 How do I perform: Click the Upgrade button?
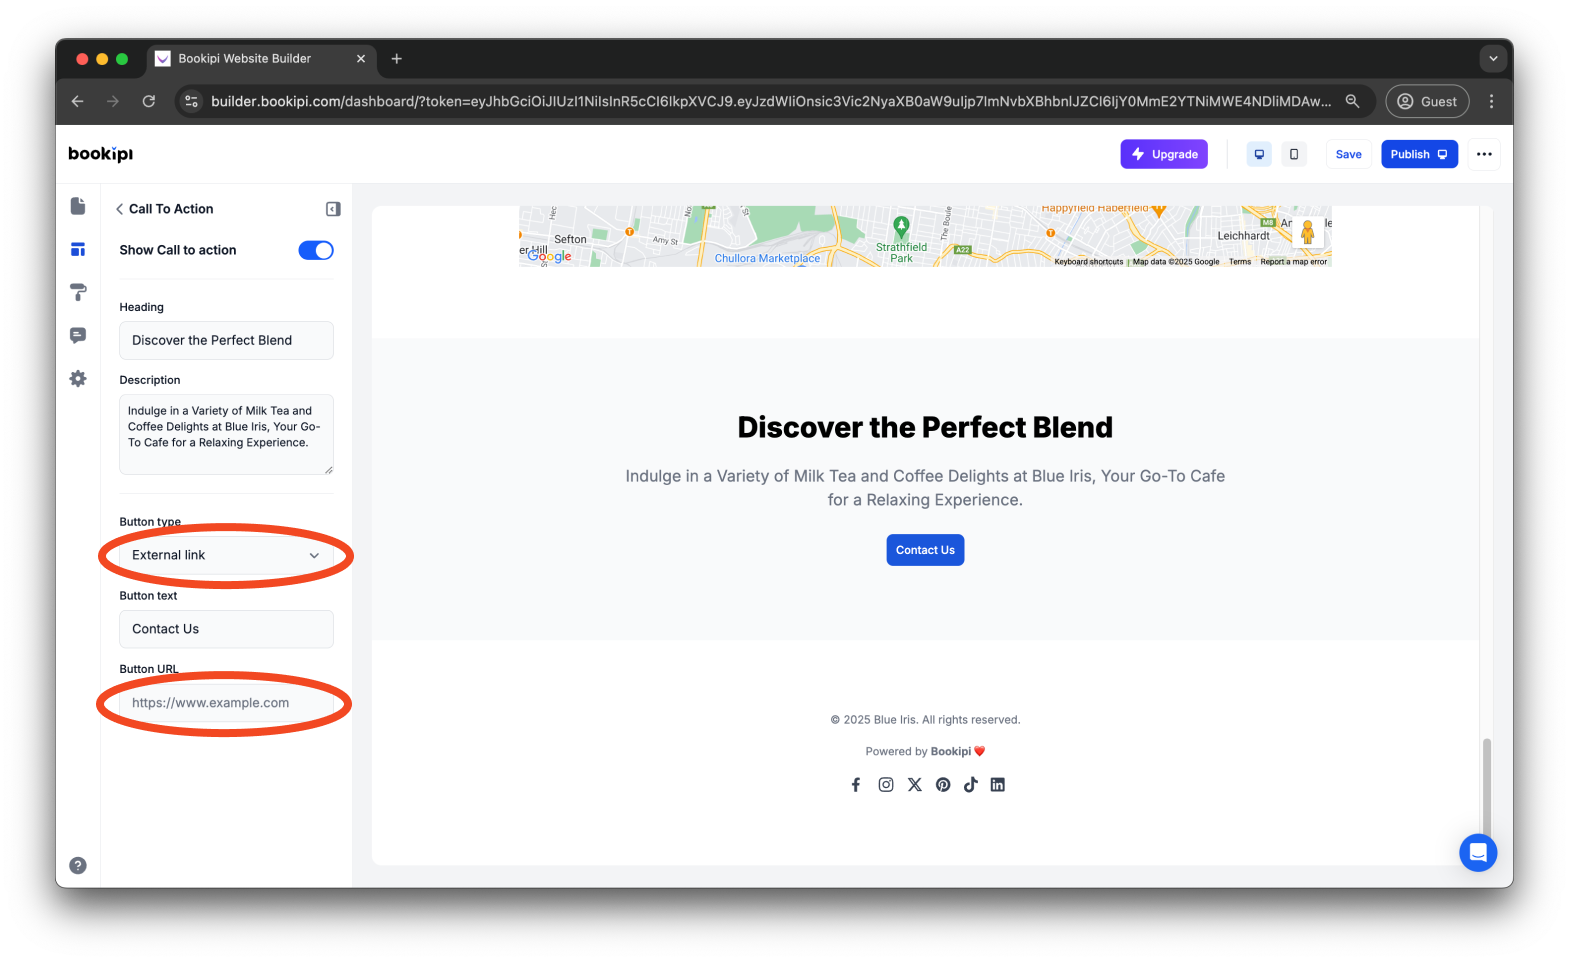(1164, 154)
